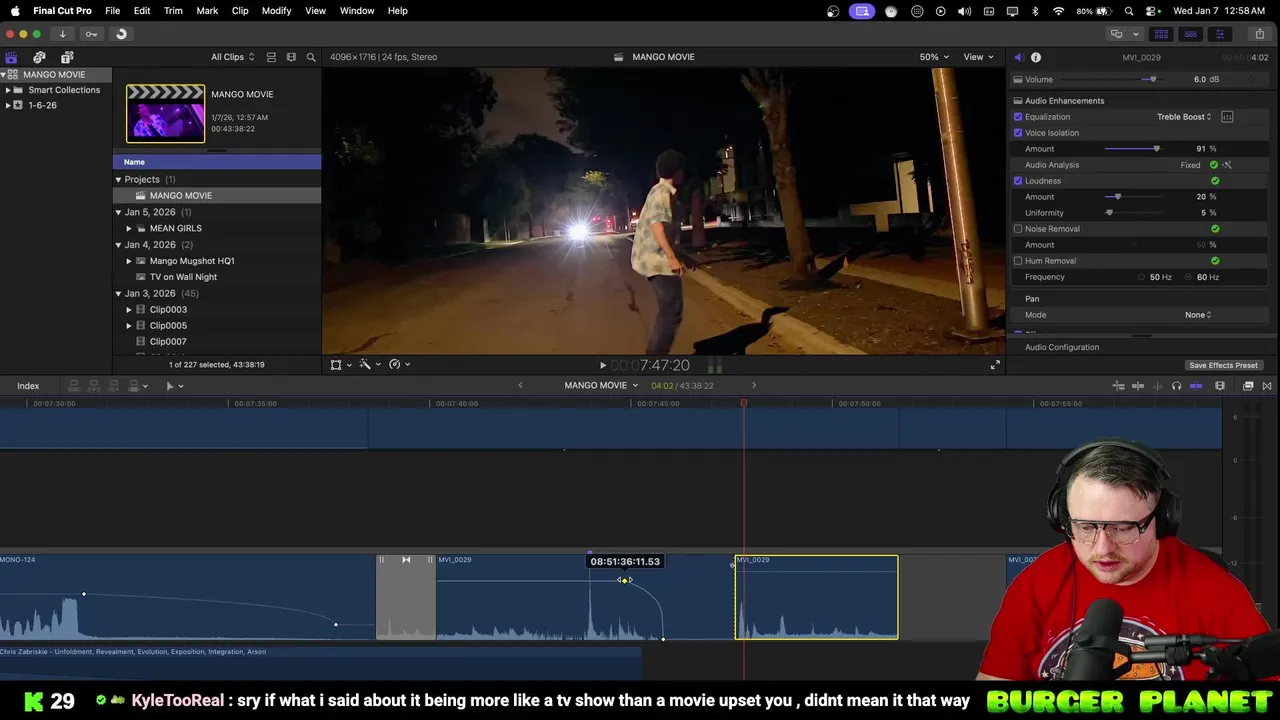Open the Photos and Audio sidebar
The width and height of the screenshot is (1280, 720).
click(39, 57)
